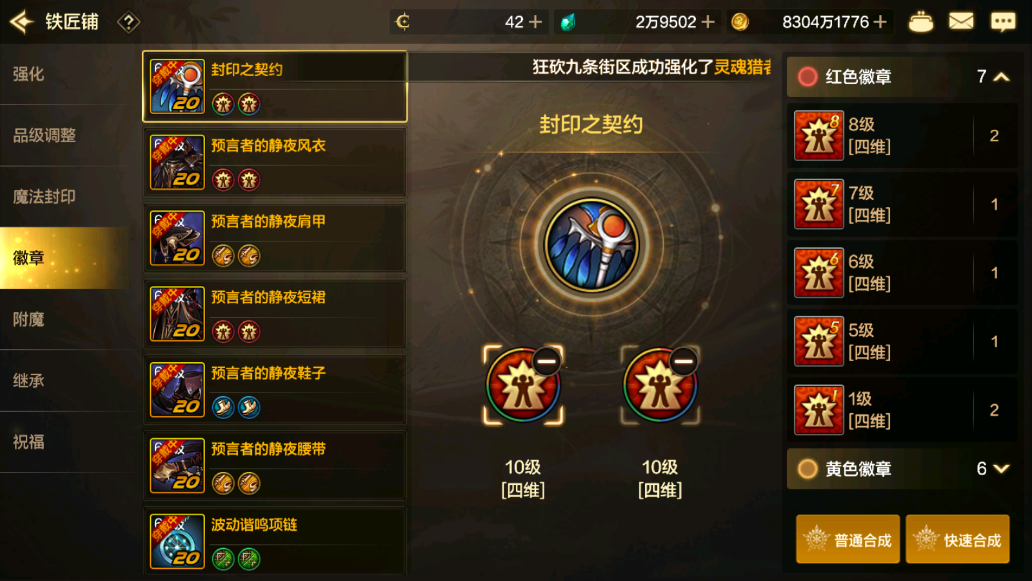Expand the 黄色徽章 section
The image size is (1032, 581).
click(x=1001, y=468)
